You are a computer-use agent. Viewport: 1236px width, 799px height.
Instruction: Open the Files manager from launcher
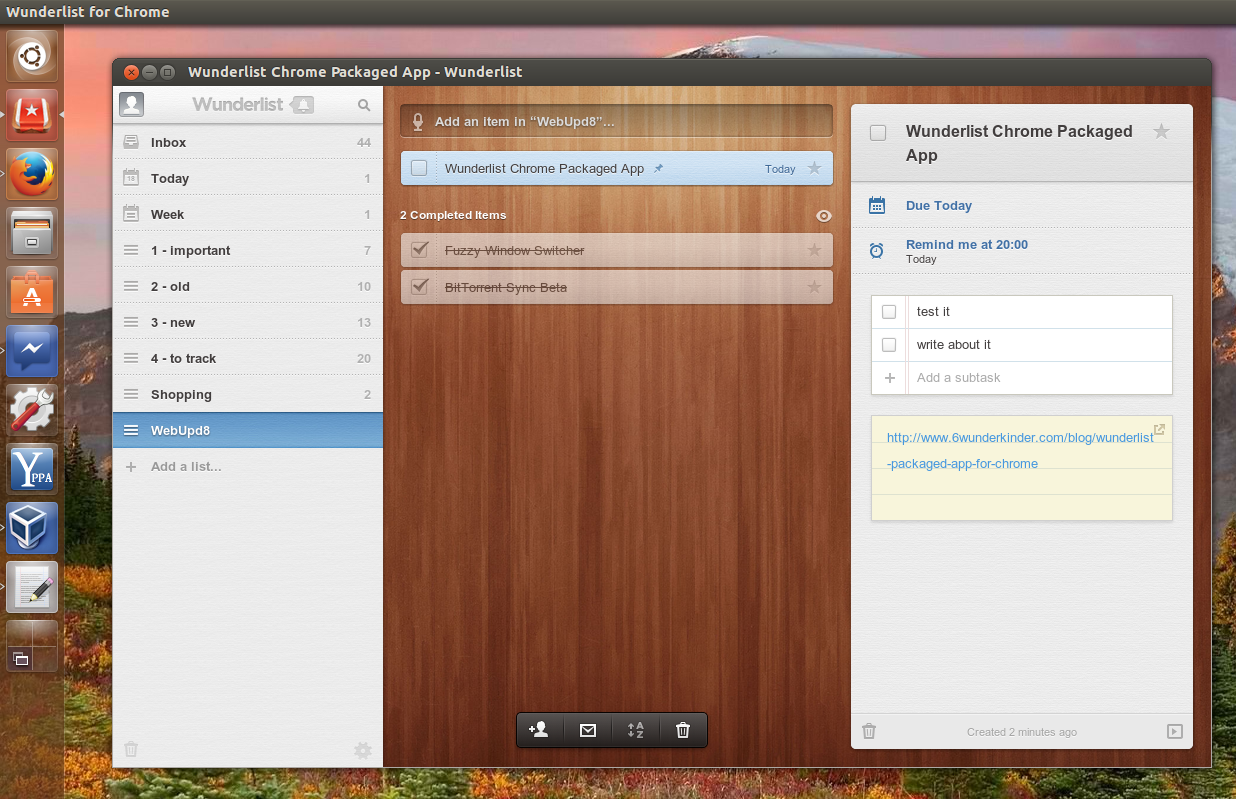[x=32, y=232]
